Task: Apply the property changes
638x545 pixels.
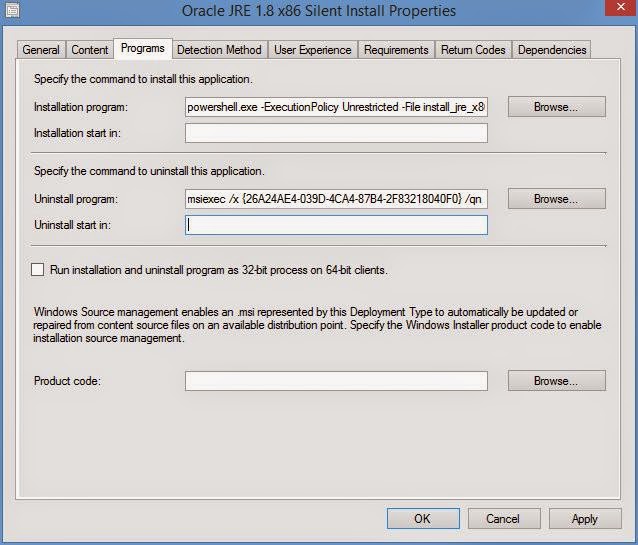Action: [585, 519]
